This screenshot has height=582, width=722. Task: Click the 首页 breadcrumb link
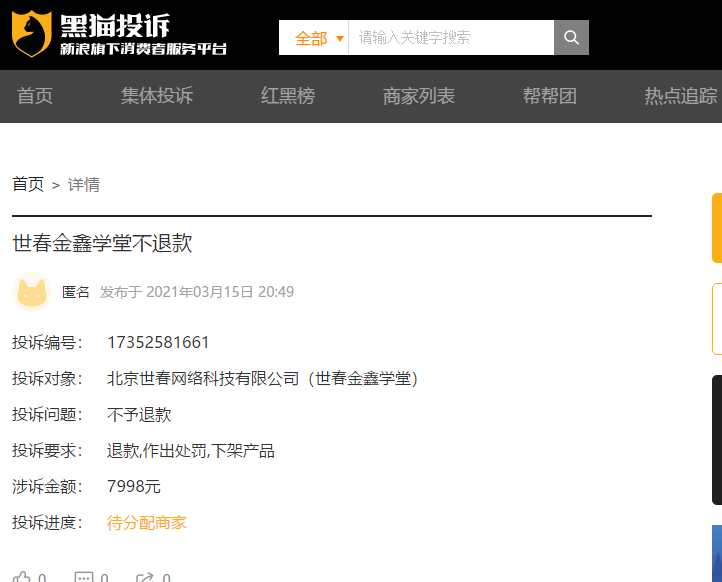pyautogui.click(x=28, y=184)
